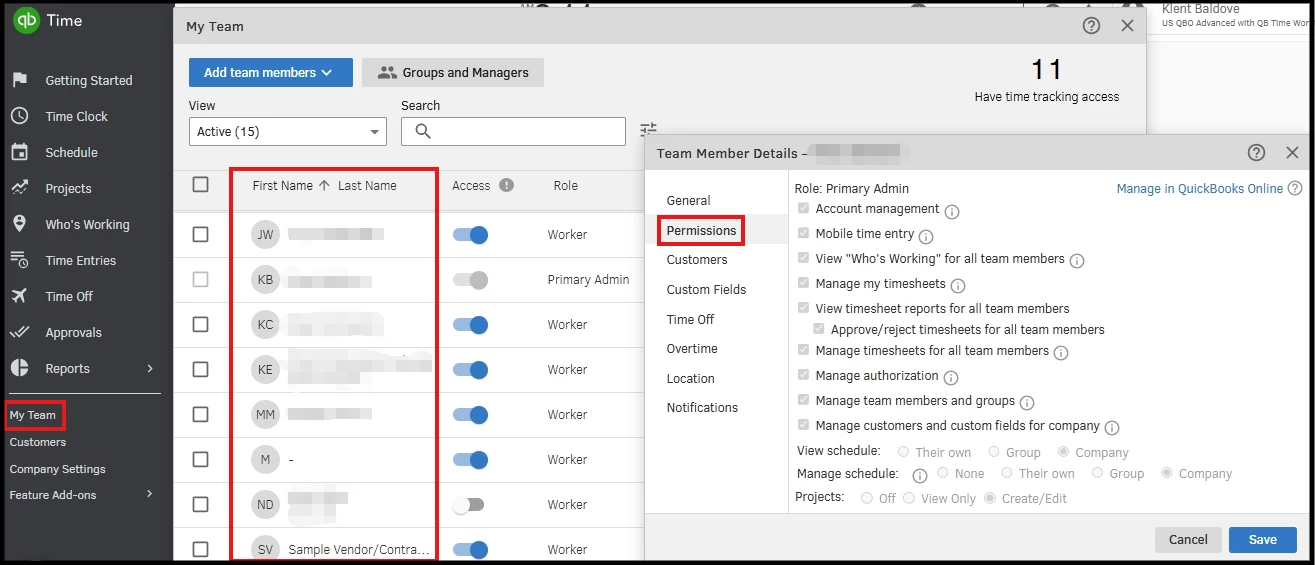Open Who's Working location pin icon
Viewport: 1315px width, 565px height.
(19, 224)
